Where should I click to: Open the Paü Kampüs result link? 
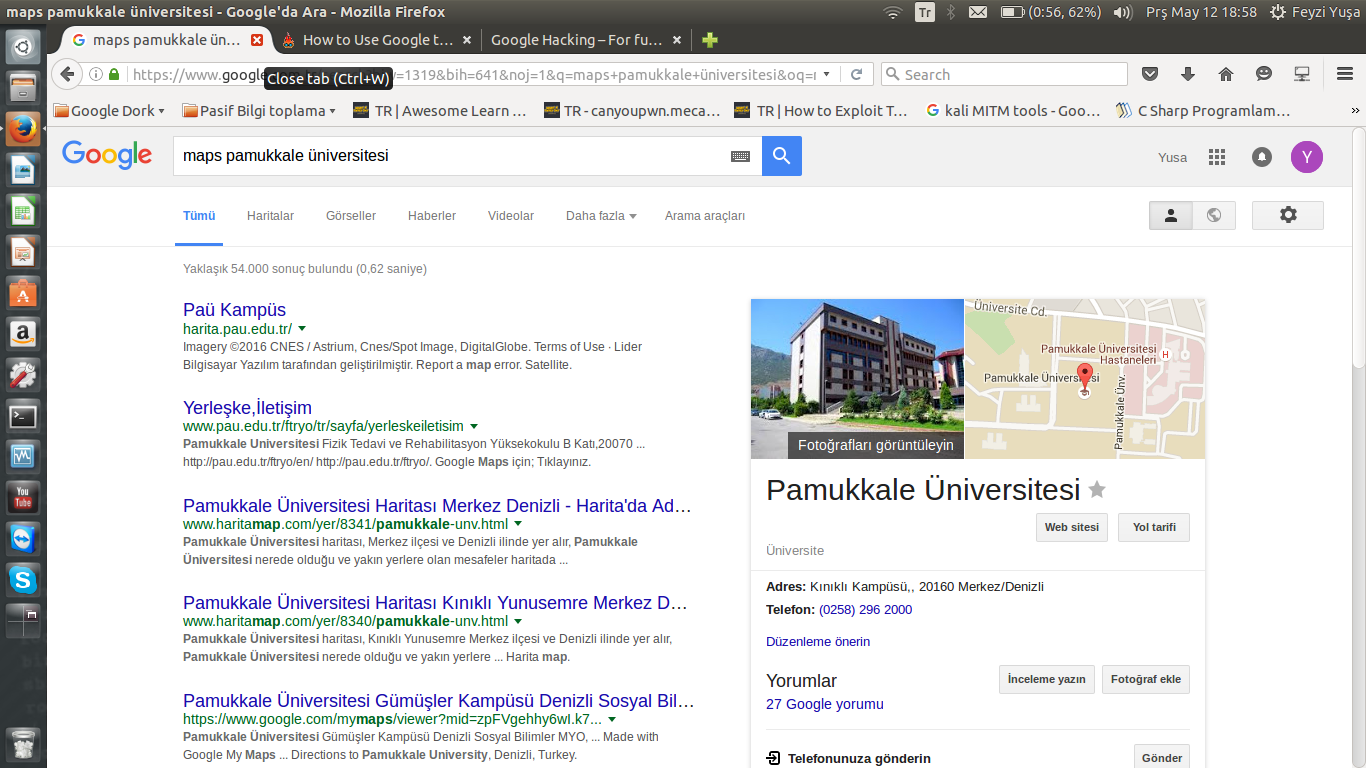(x=234, y=310)
